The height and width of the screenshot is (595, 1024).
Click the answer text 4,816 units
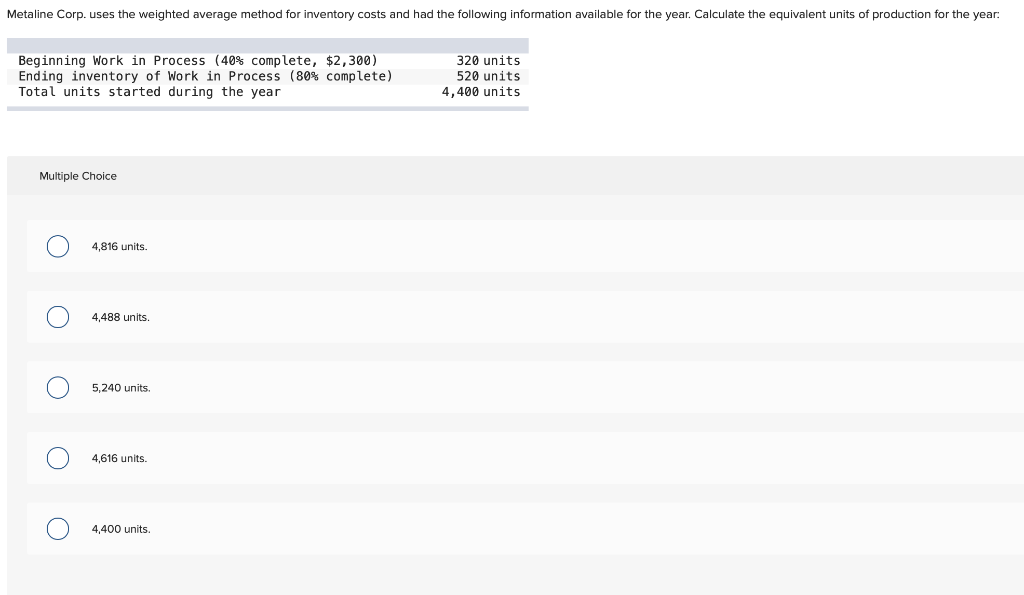point(119,246)
